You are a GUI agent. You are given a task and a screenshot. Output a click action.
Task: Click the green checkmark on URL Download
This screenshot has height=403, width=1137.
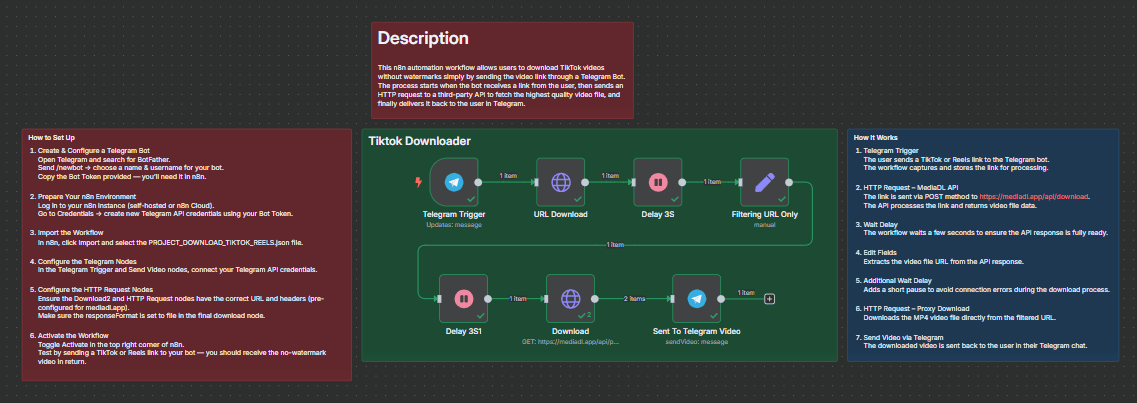point(578,199)
